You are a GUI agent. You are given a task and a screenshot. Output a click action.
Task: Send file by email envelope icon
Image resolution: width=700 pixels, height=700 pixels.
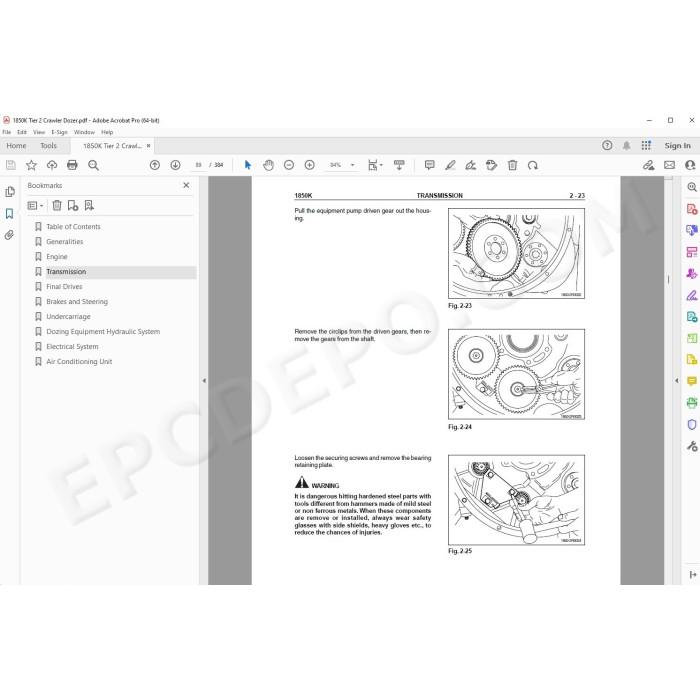pos(669,165)
